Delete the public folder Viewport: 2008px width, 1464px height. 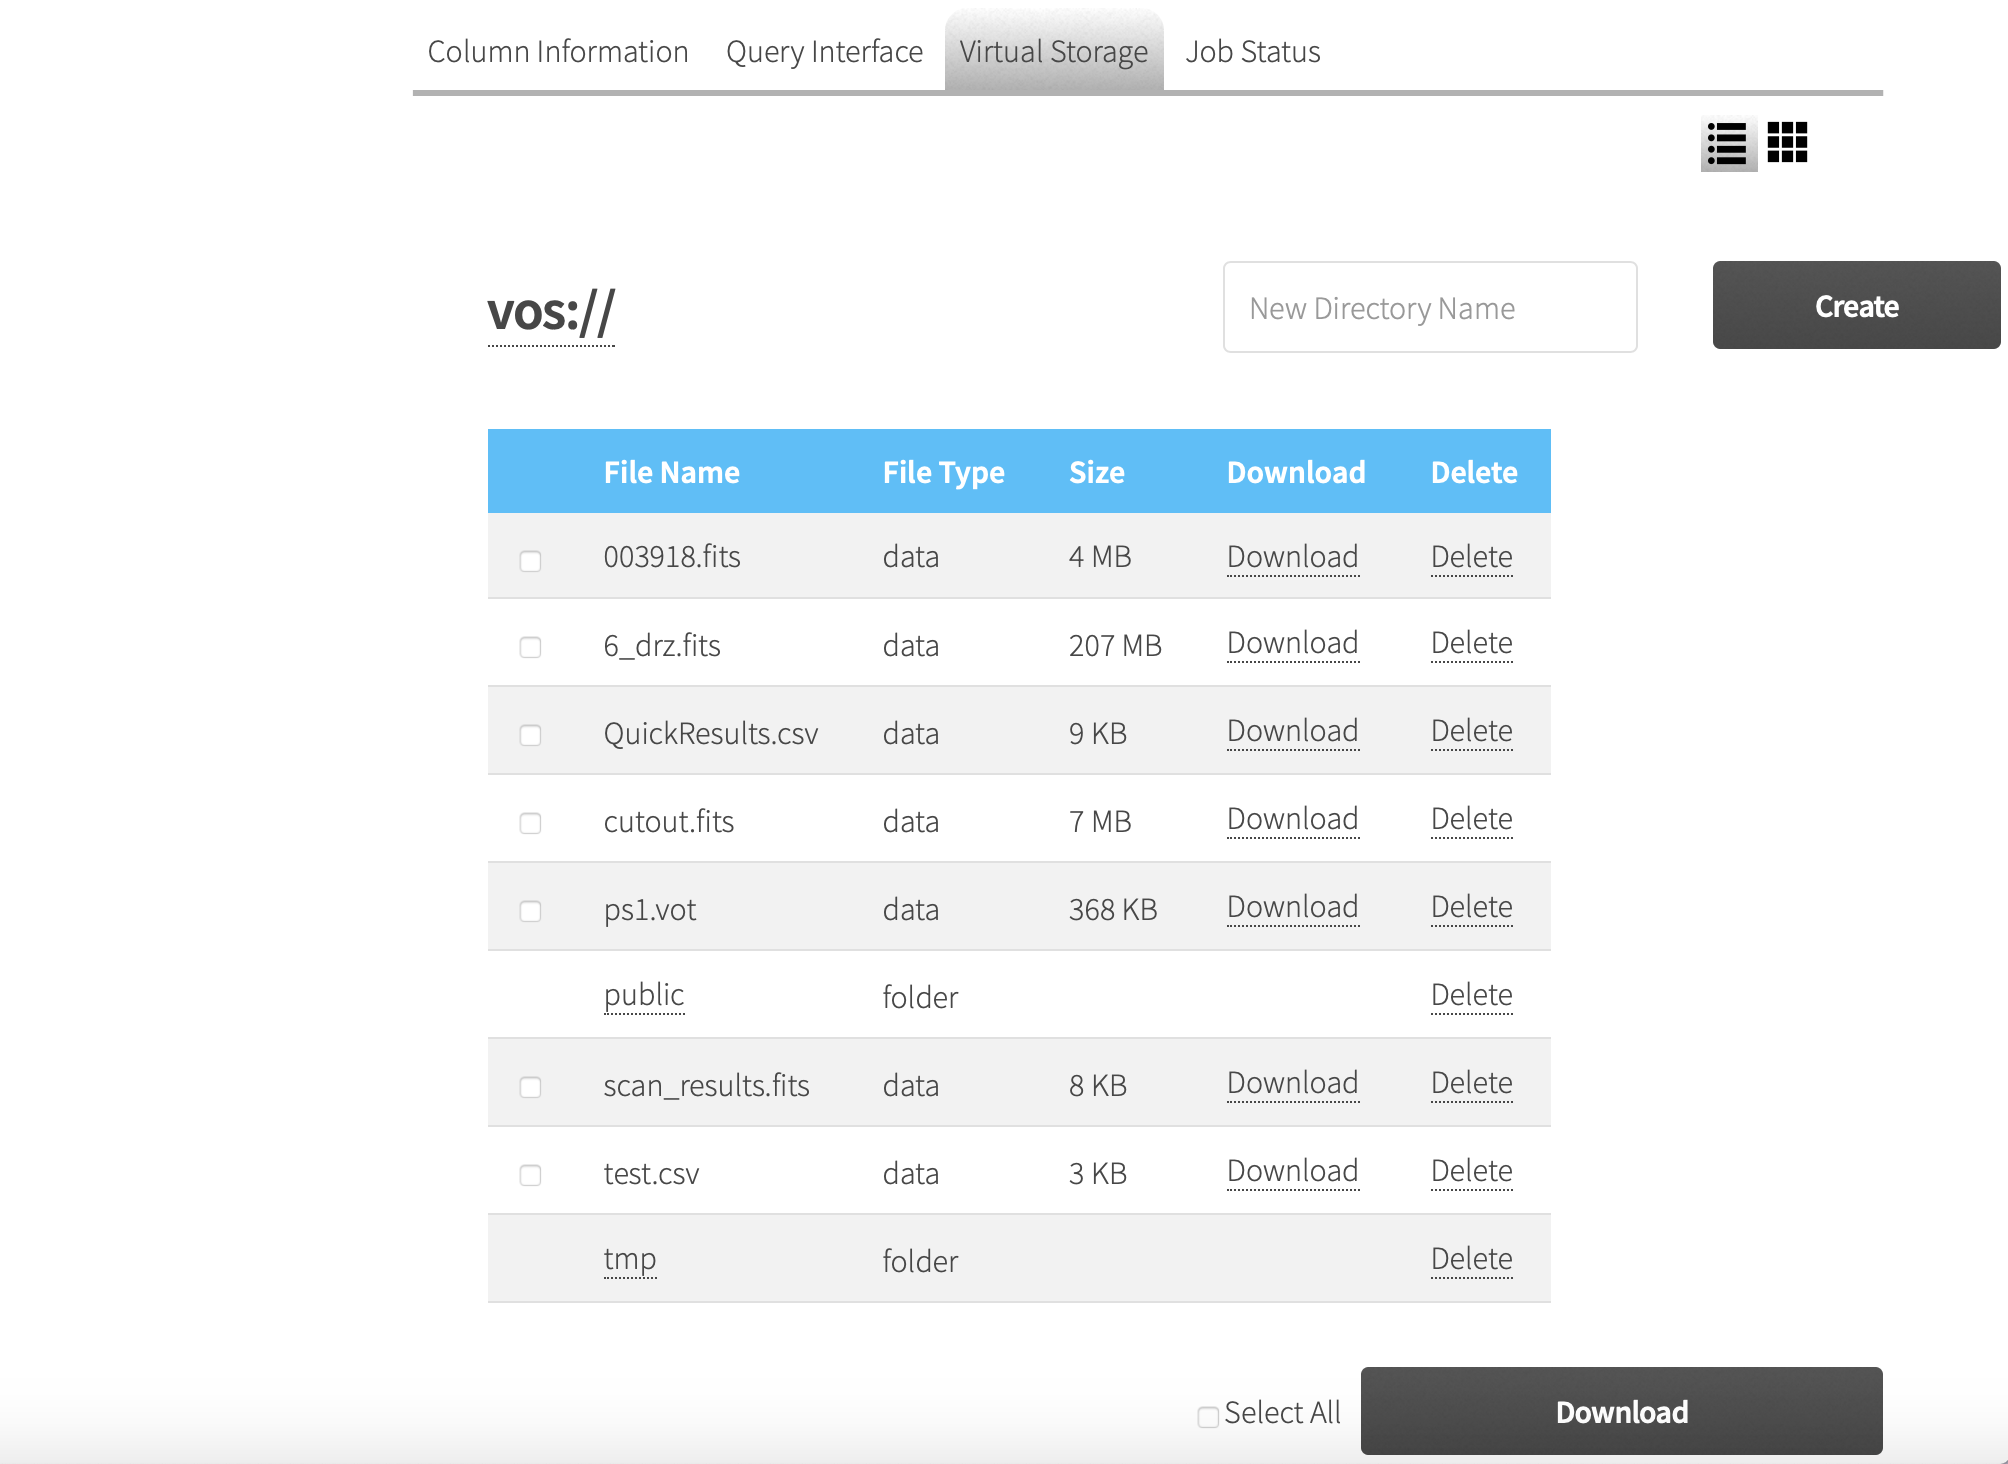[x=1471, y=995]
